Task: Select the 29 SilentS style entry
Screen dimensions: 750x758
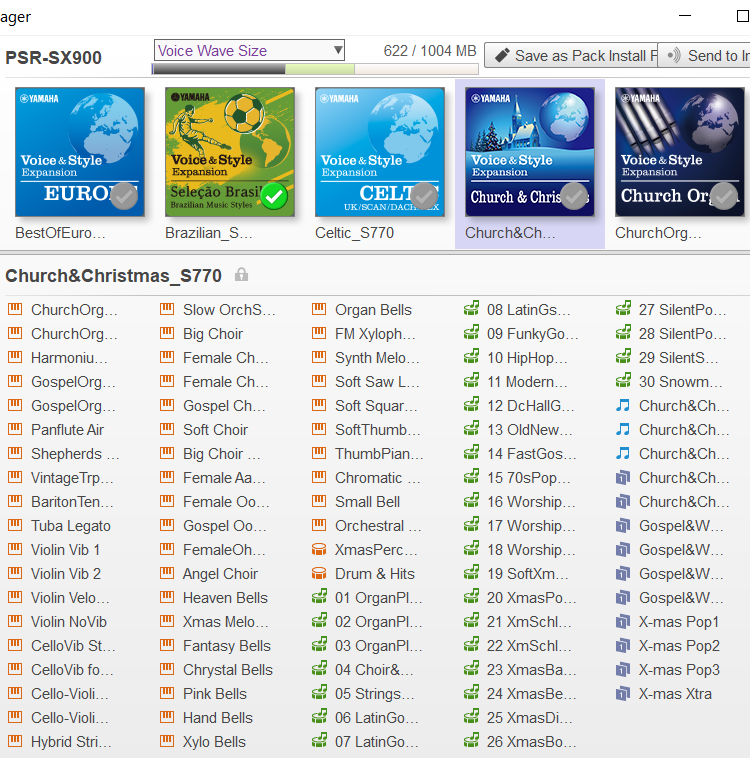Action: 668,358
